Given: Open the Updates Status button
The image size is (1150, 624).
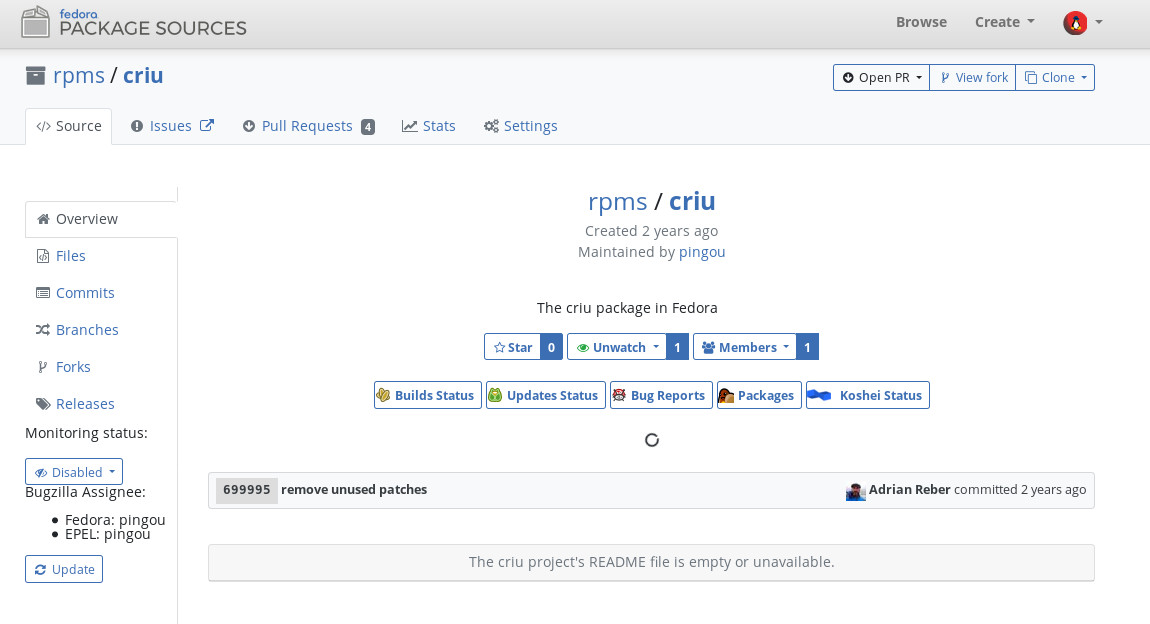Looking at the screenshot, I should (546, 395).
